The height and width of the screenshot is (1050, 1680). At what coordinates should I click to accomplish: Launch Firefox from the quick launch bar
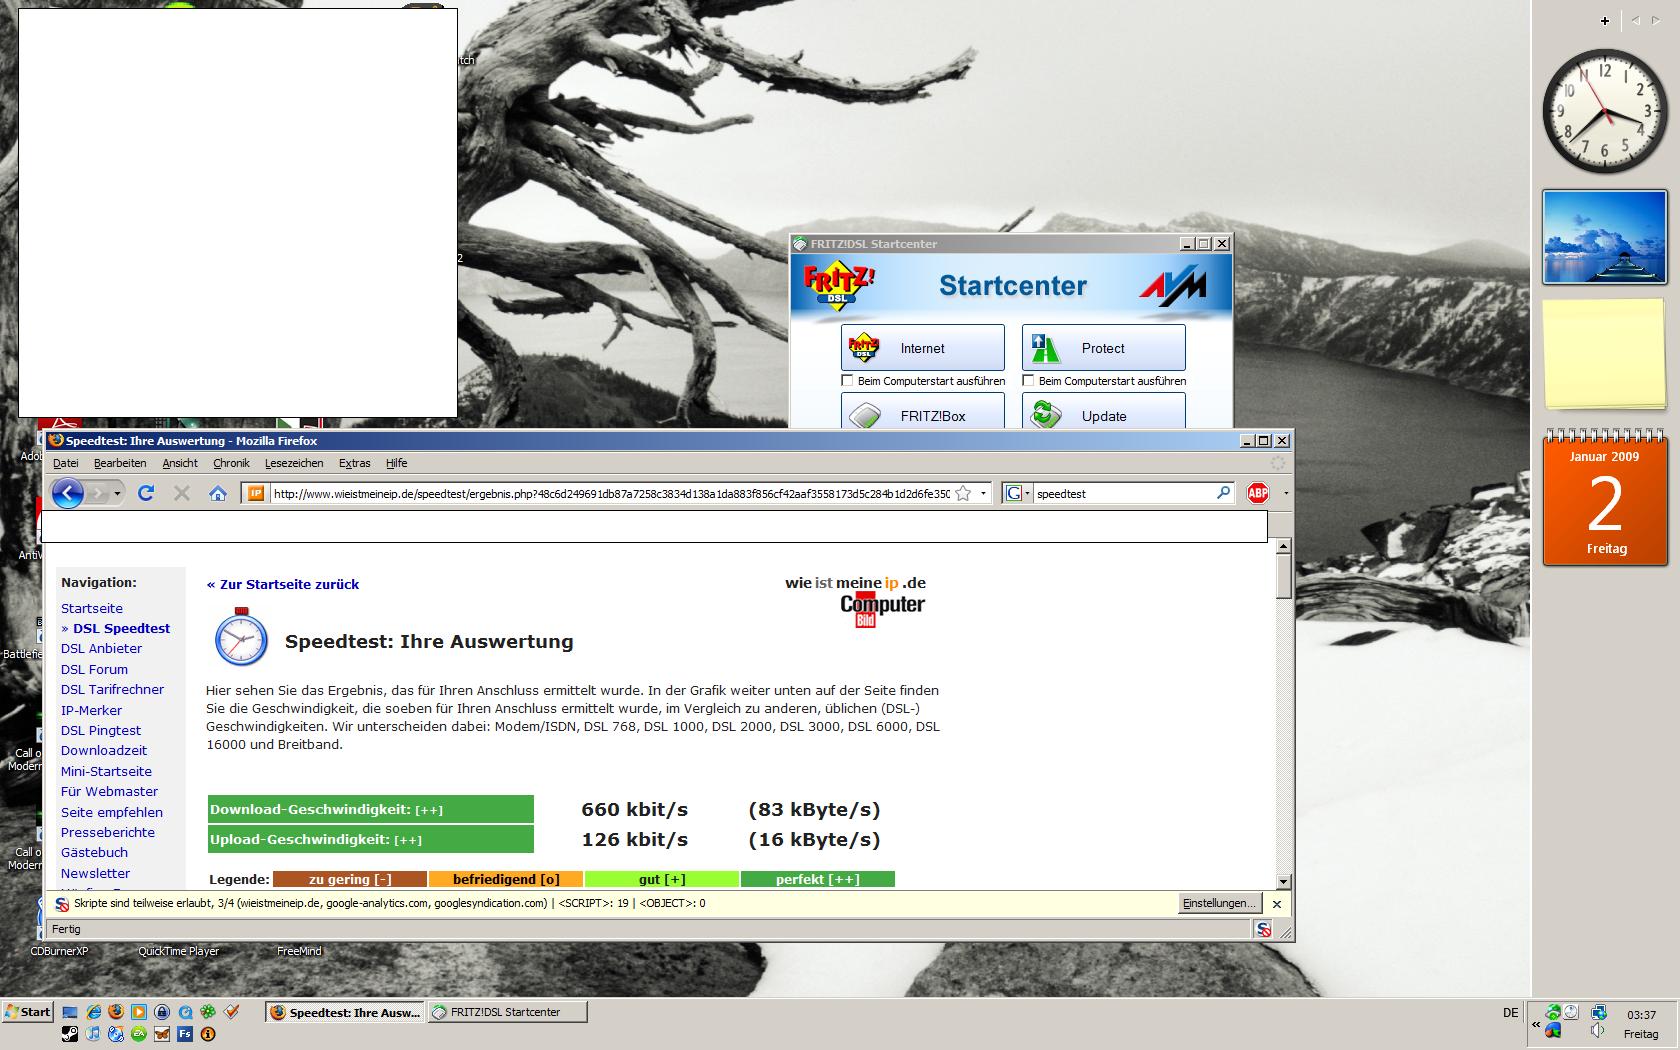pyautogui.click(x=116, y=1012)
